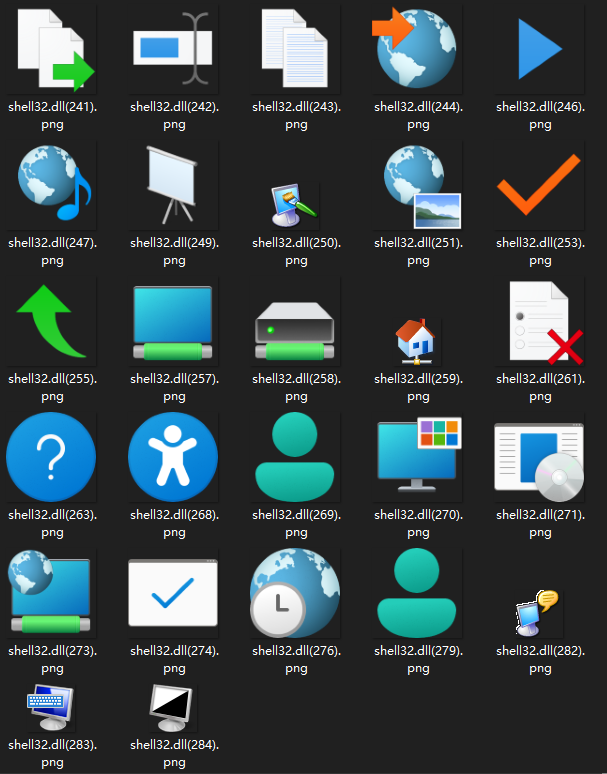Click the file name shell32.dll(282).png
The image size is (607, 774).
(540, 659)
